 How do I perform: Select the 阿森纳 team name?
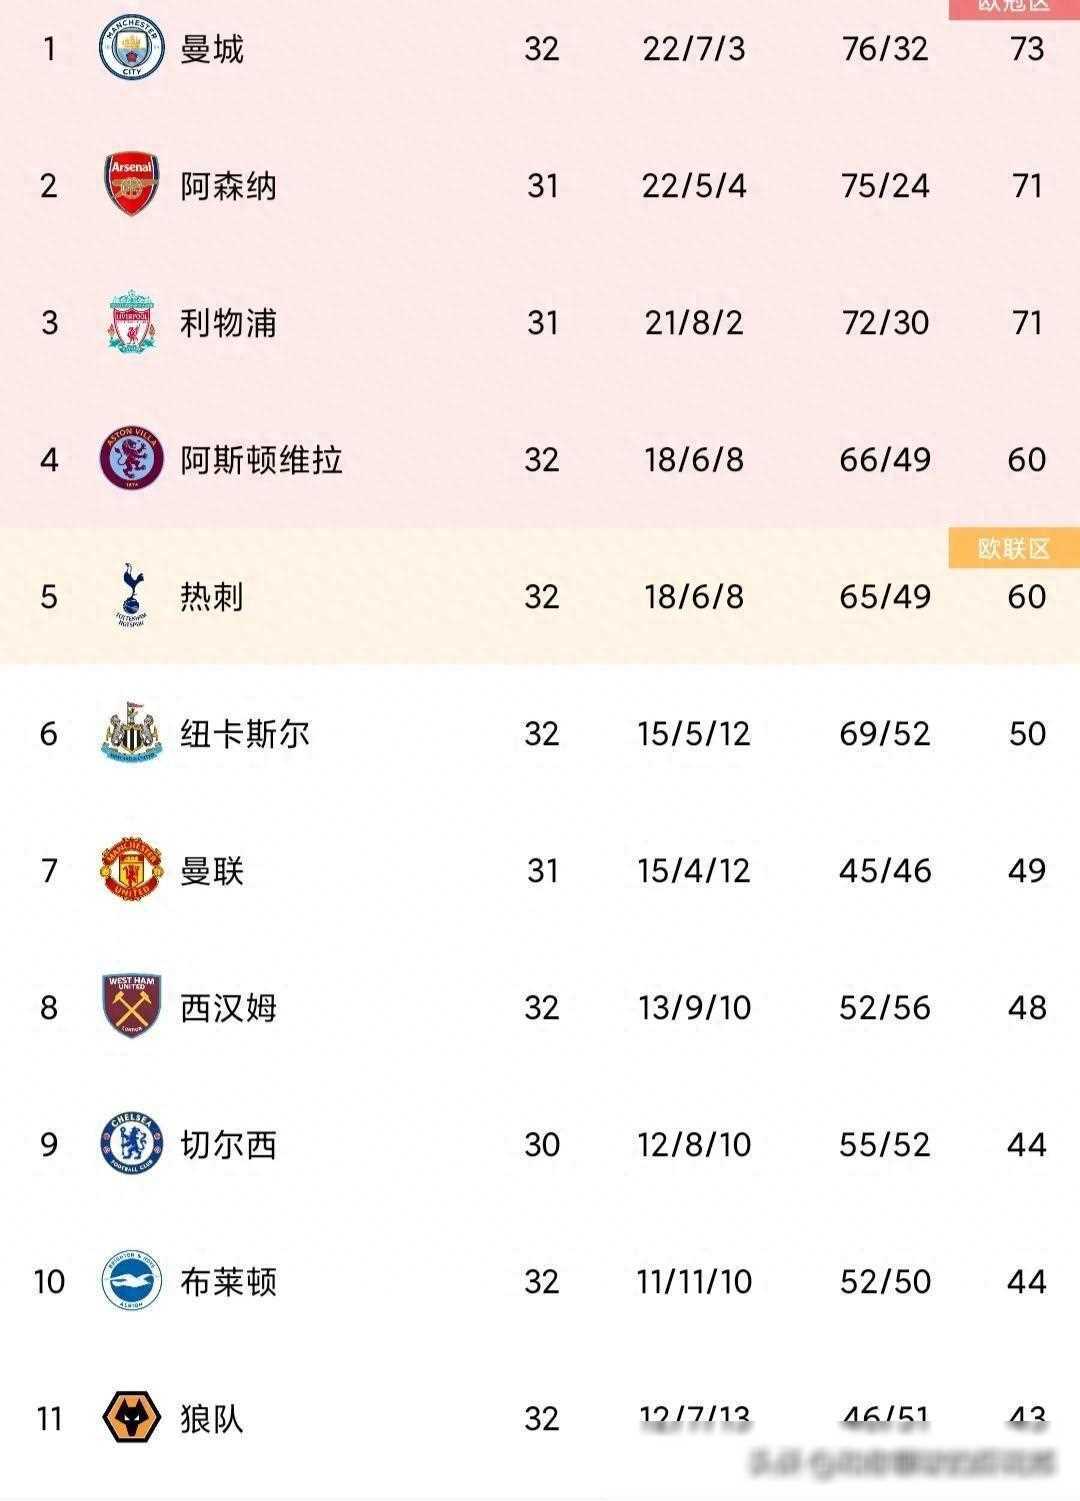point(228,186)
